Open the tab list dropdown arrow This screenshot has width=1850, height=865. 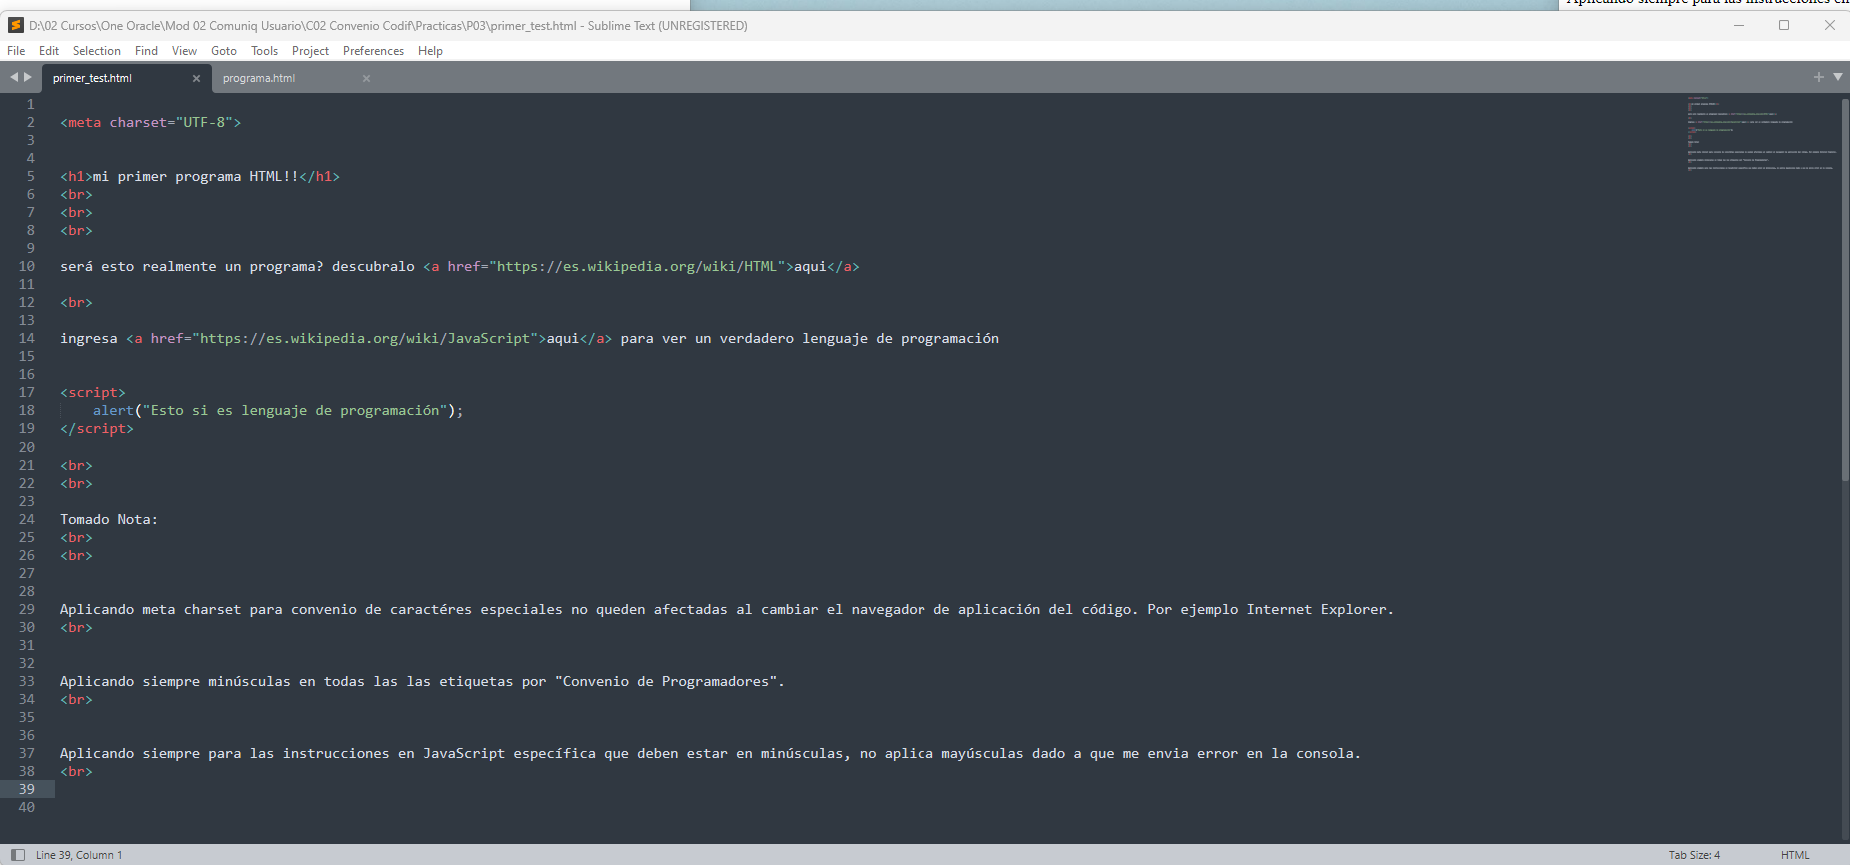1838,77
